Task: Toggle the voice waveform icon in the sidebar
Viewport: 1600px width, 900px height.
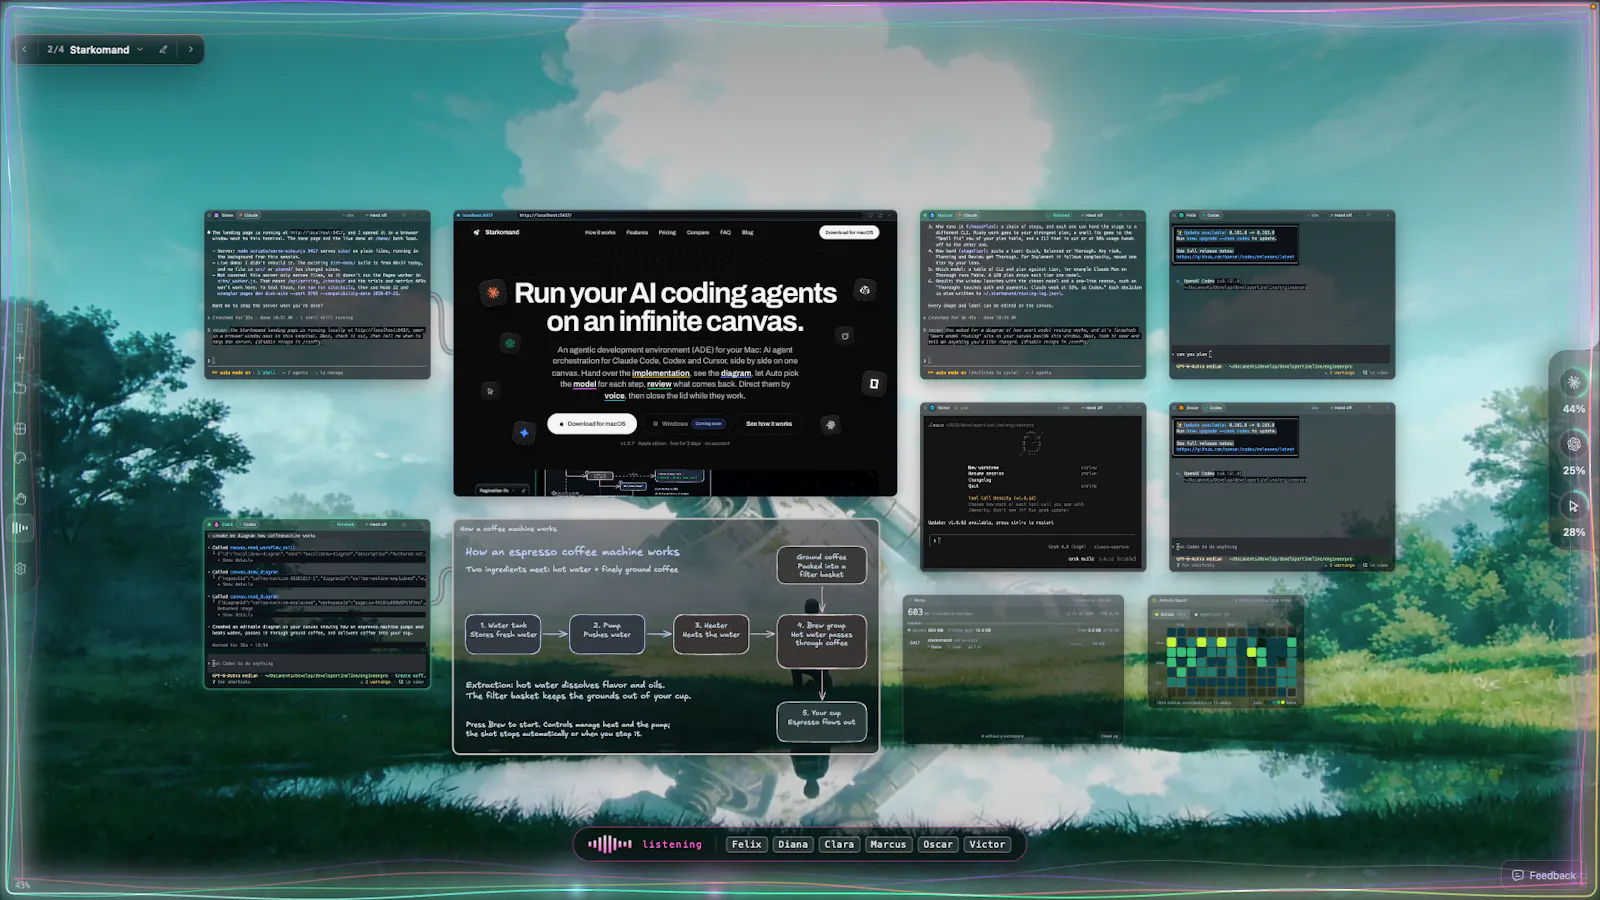Action: pos(20,528)
